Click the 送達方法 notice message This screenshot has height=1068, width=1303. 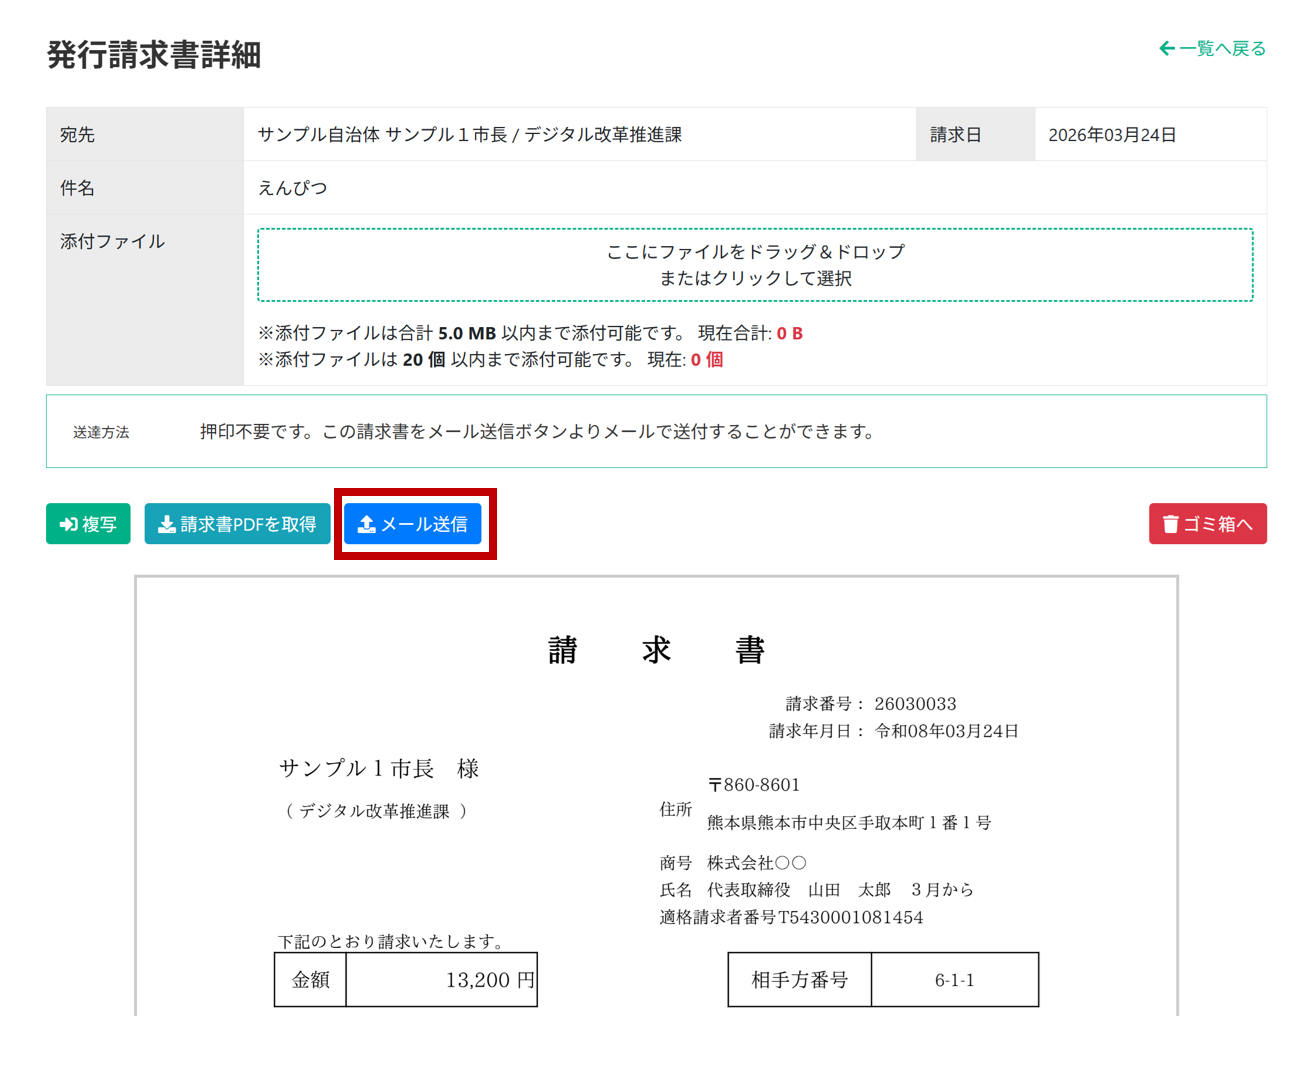[537, 432]
